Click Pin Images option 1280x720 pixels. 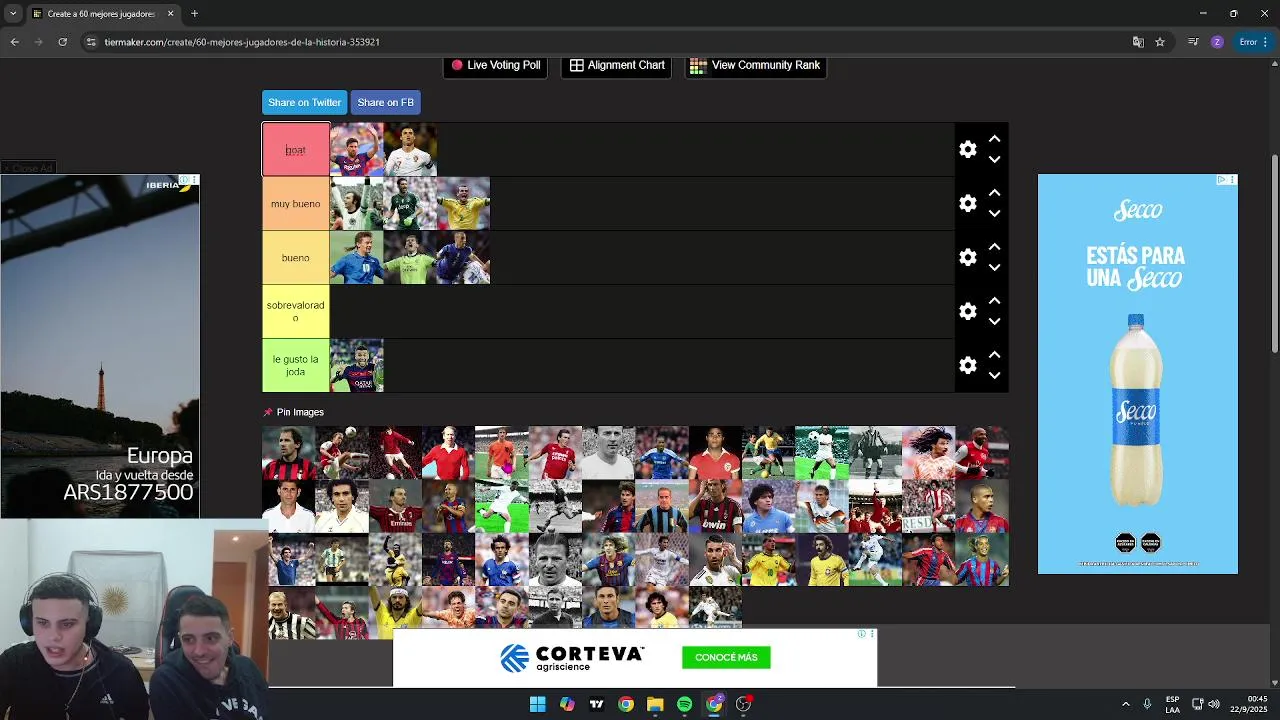[x=293, y=412]
